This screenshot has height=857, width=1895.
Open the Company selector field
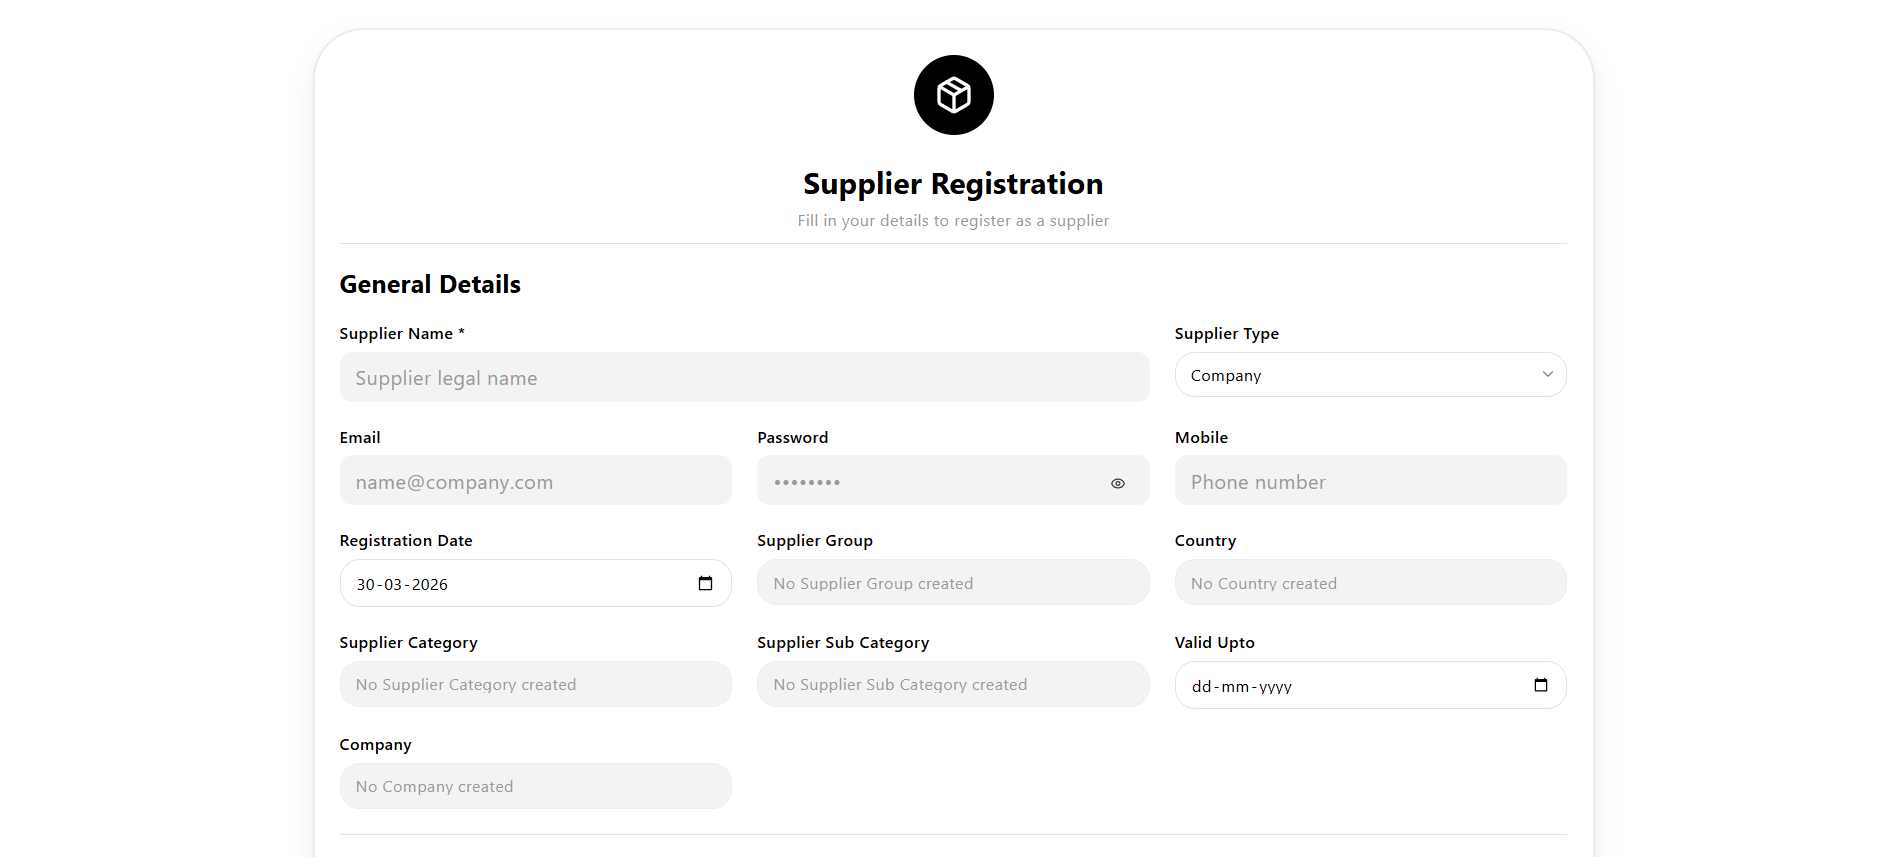pos(536,786)
